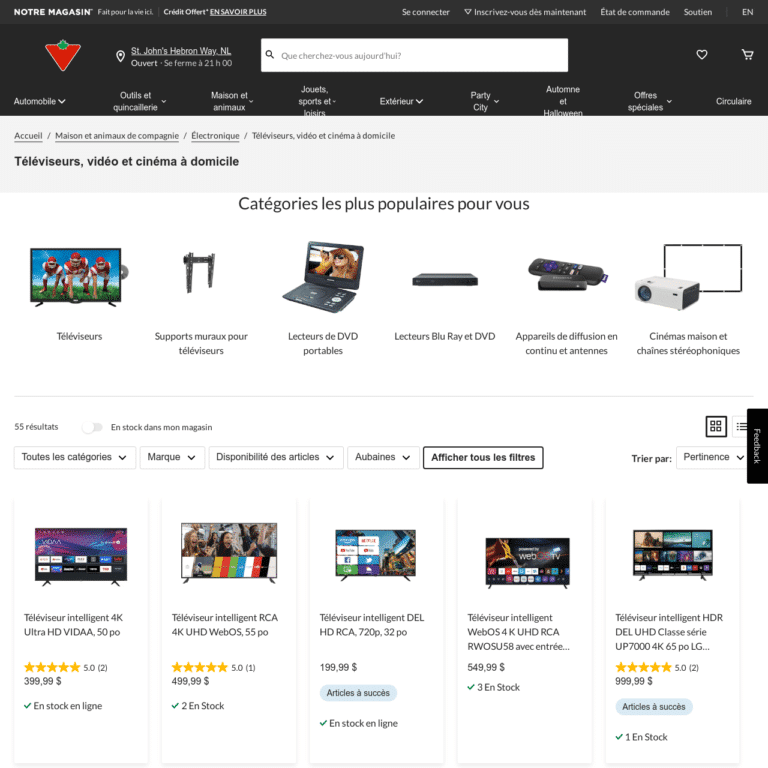Click the store location pin icon
768x768 pixels.
(120, 56)
